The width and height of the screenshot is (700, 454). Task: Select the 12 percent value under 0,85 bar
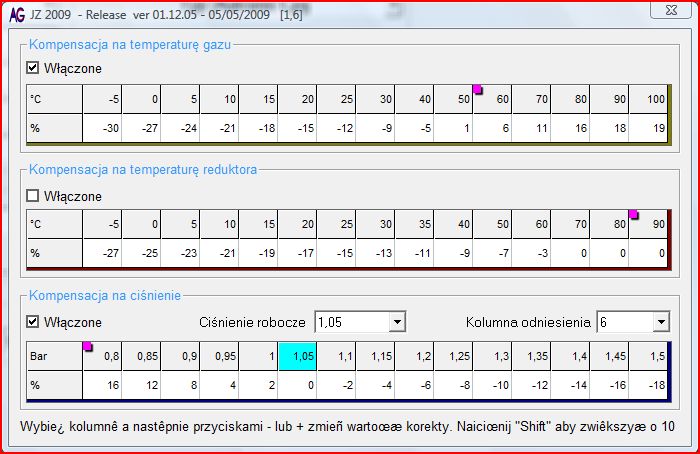[x=141, y=385]
